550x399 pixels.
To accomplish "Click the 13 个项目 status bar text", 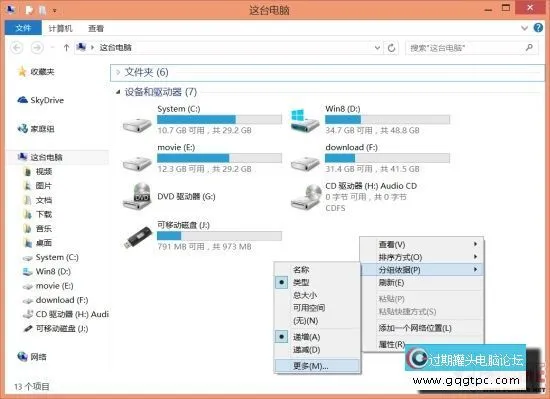I will click(x=32, y=386).
